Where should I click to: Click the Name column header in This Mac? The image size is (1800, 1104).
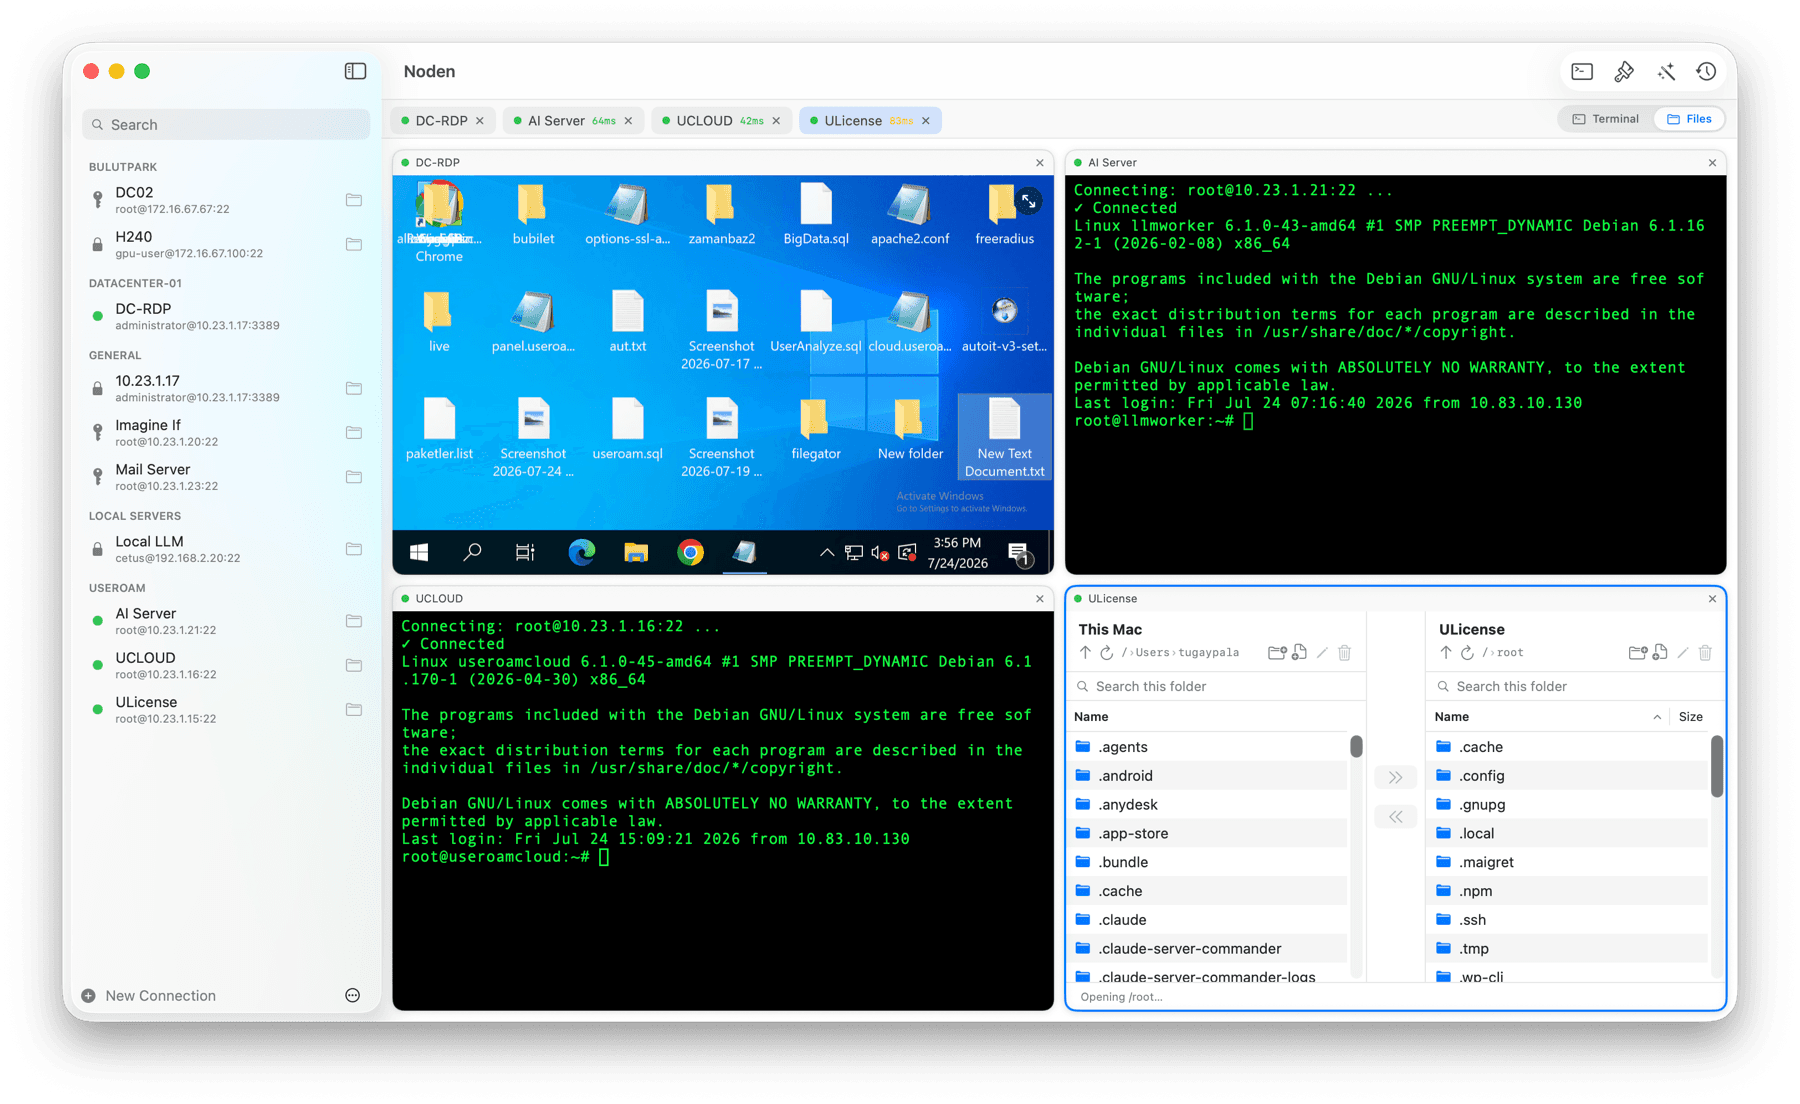click(x=1091, y=717)
